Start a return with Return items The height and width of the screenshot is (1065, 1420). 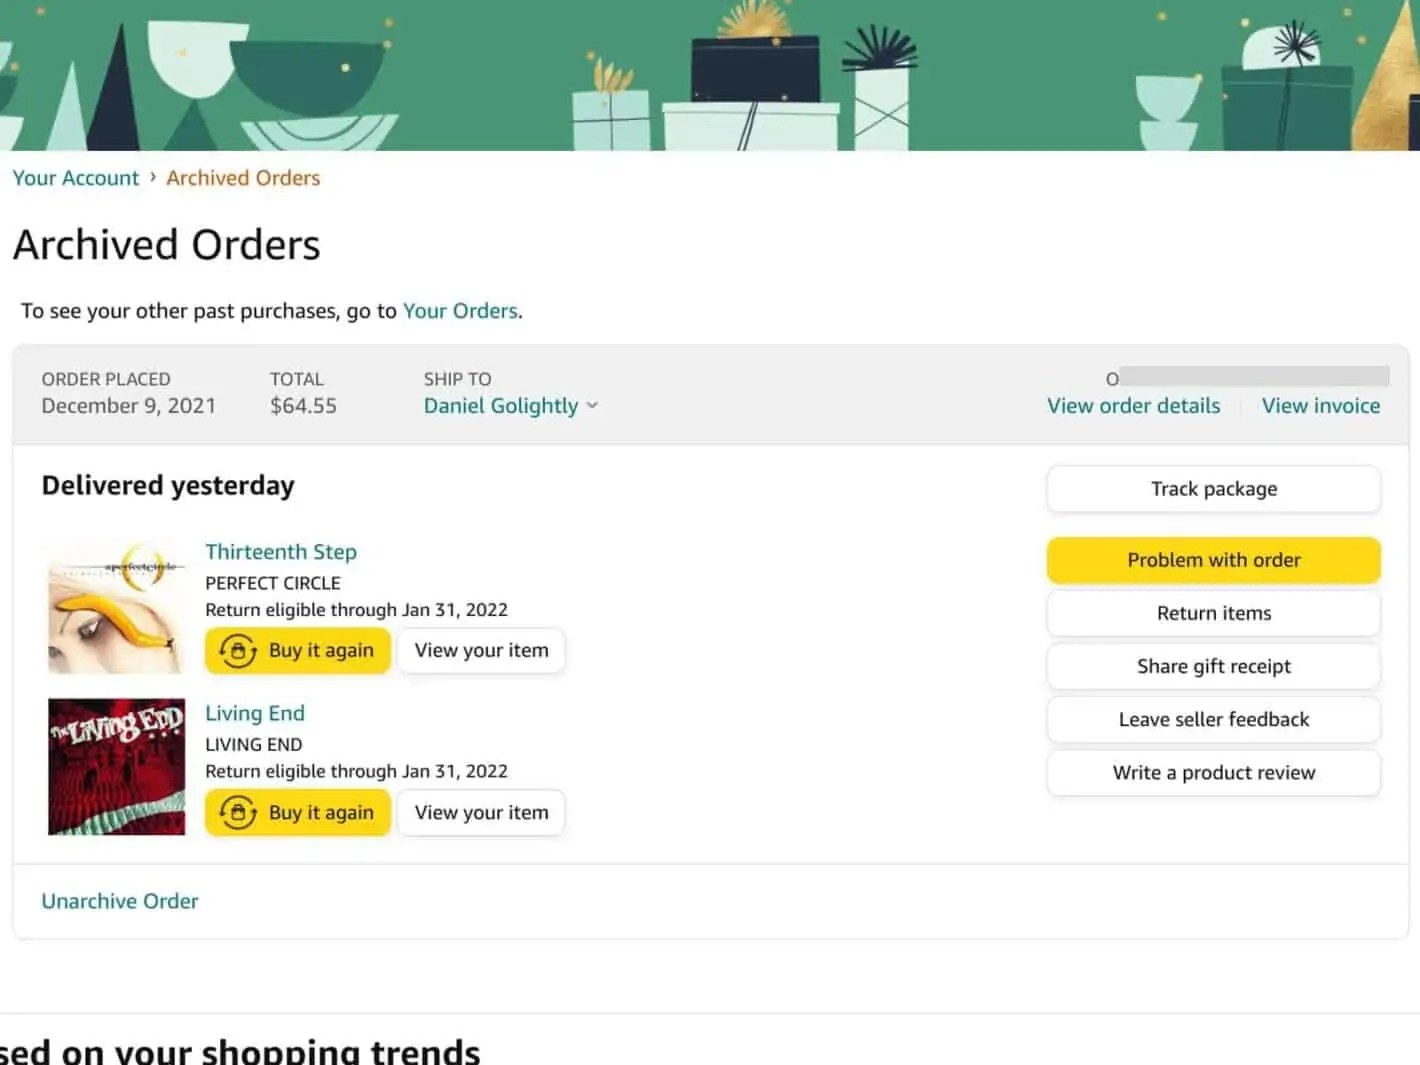click(x=1212, y=613)
